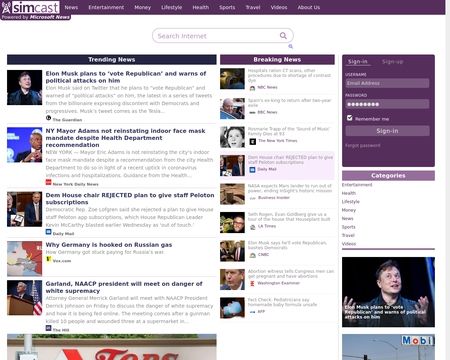
Task: Open Elon Musk 'vote Republican' headline
Action: click(126, 77)
